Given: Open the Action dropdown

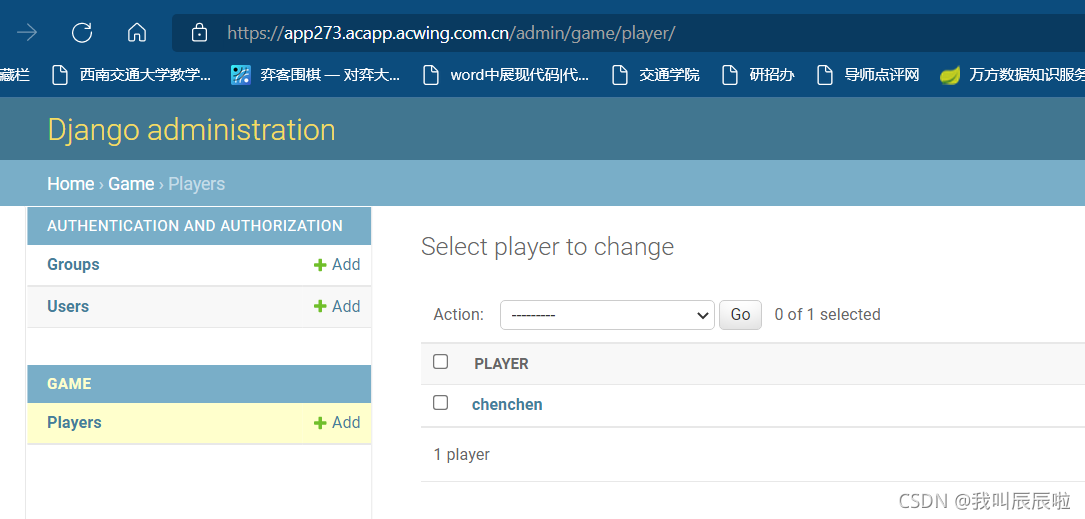Looking at the screenshot, I should pos(607,315).
